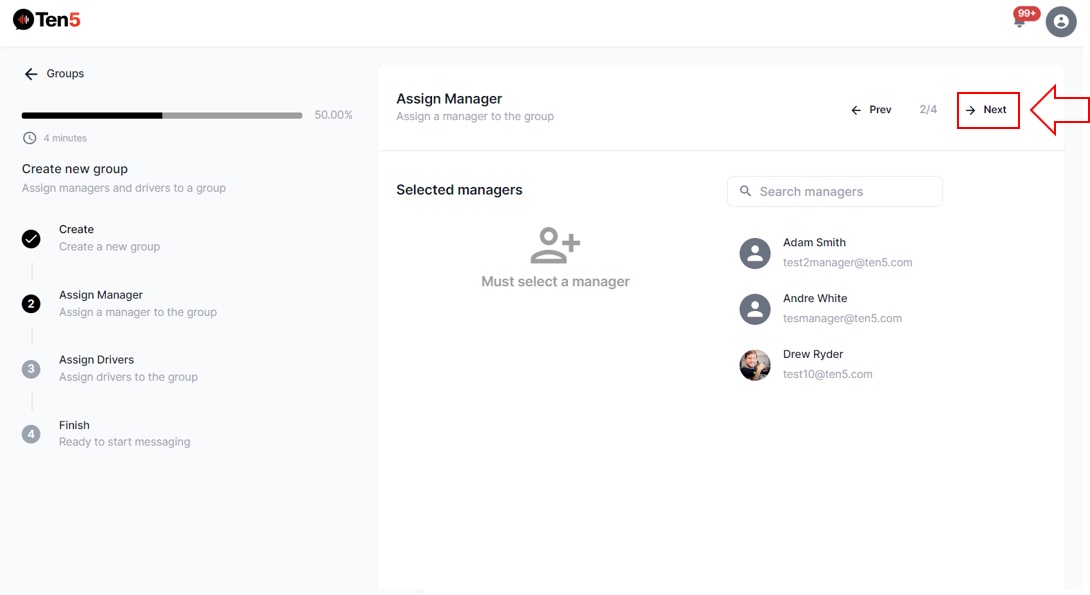This screenshot has height=595, width=1090.
Task: Click the 50% progress bar
Action: 162,116
